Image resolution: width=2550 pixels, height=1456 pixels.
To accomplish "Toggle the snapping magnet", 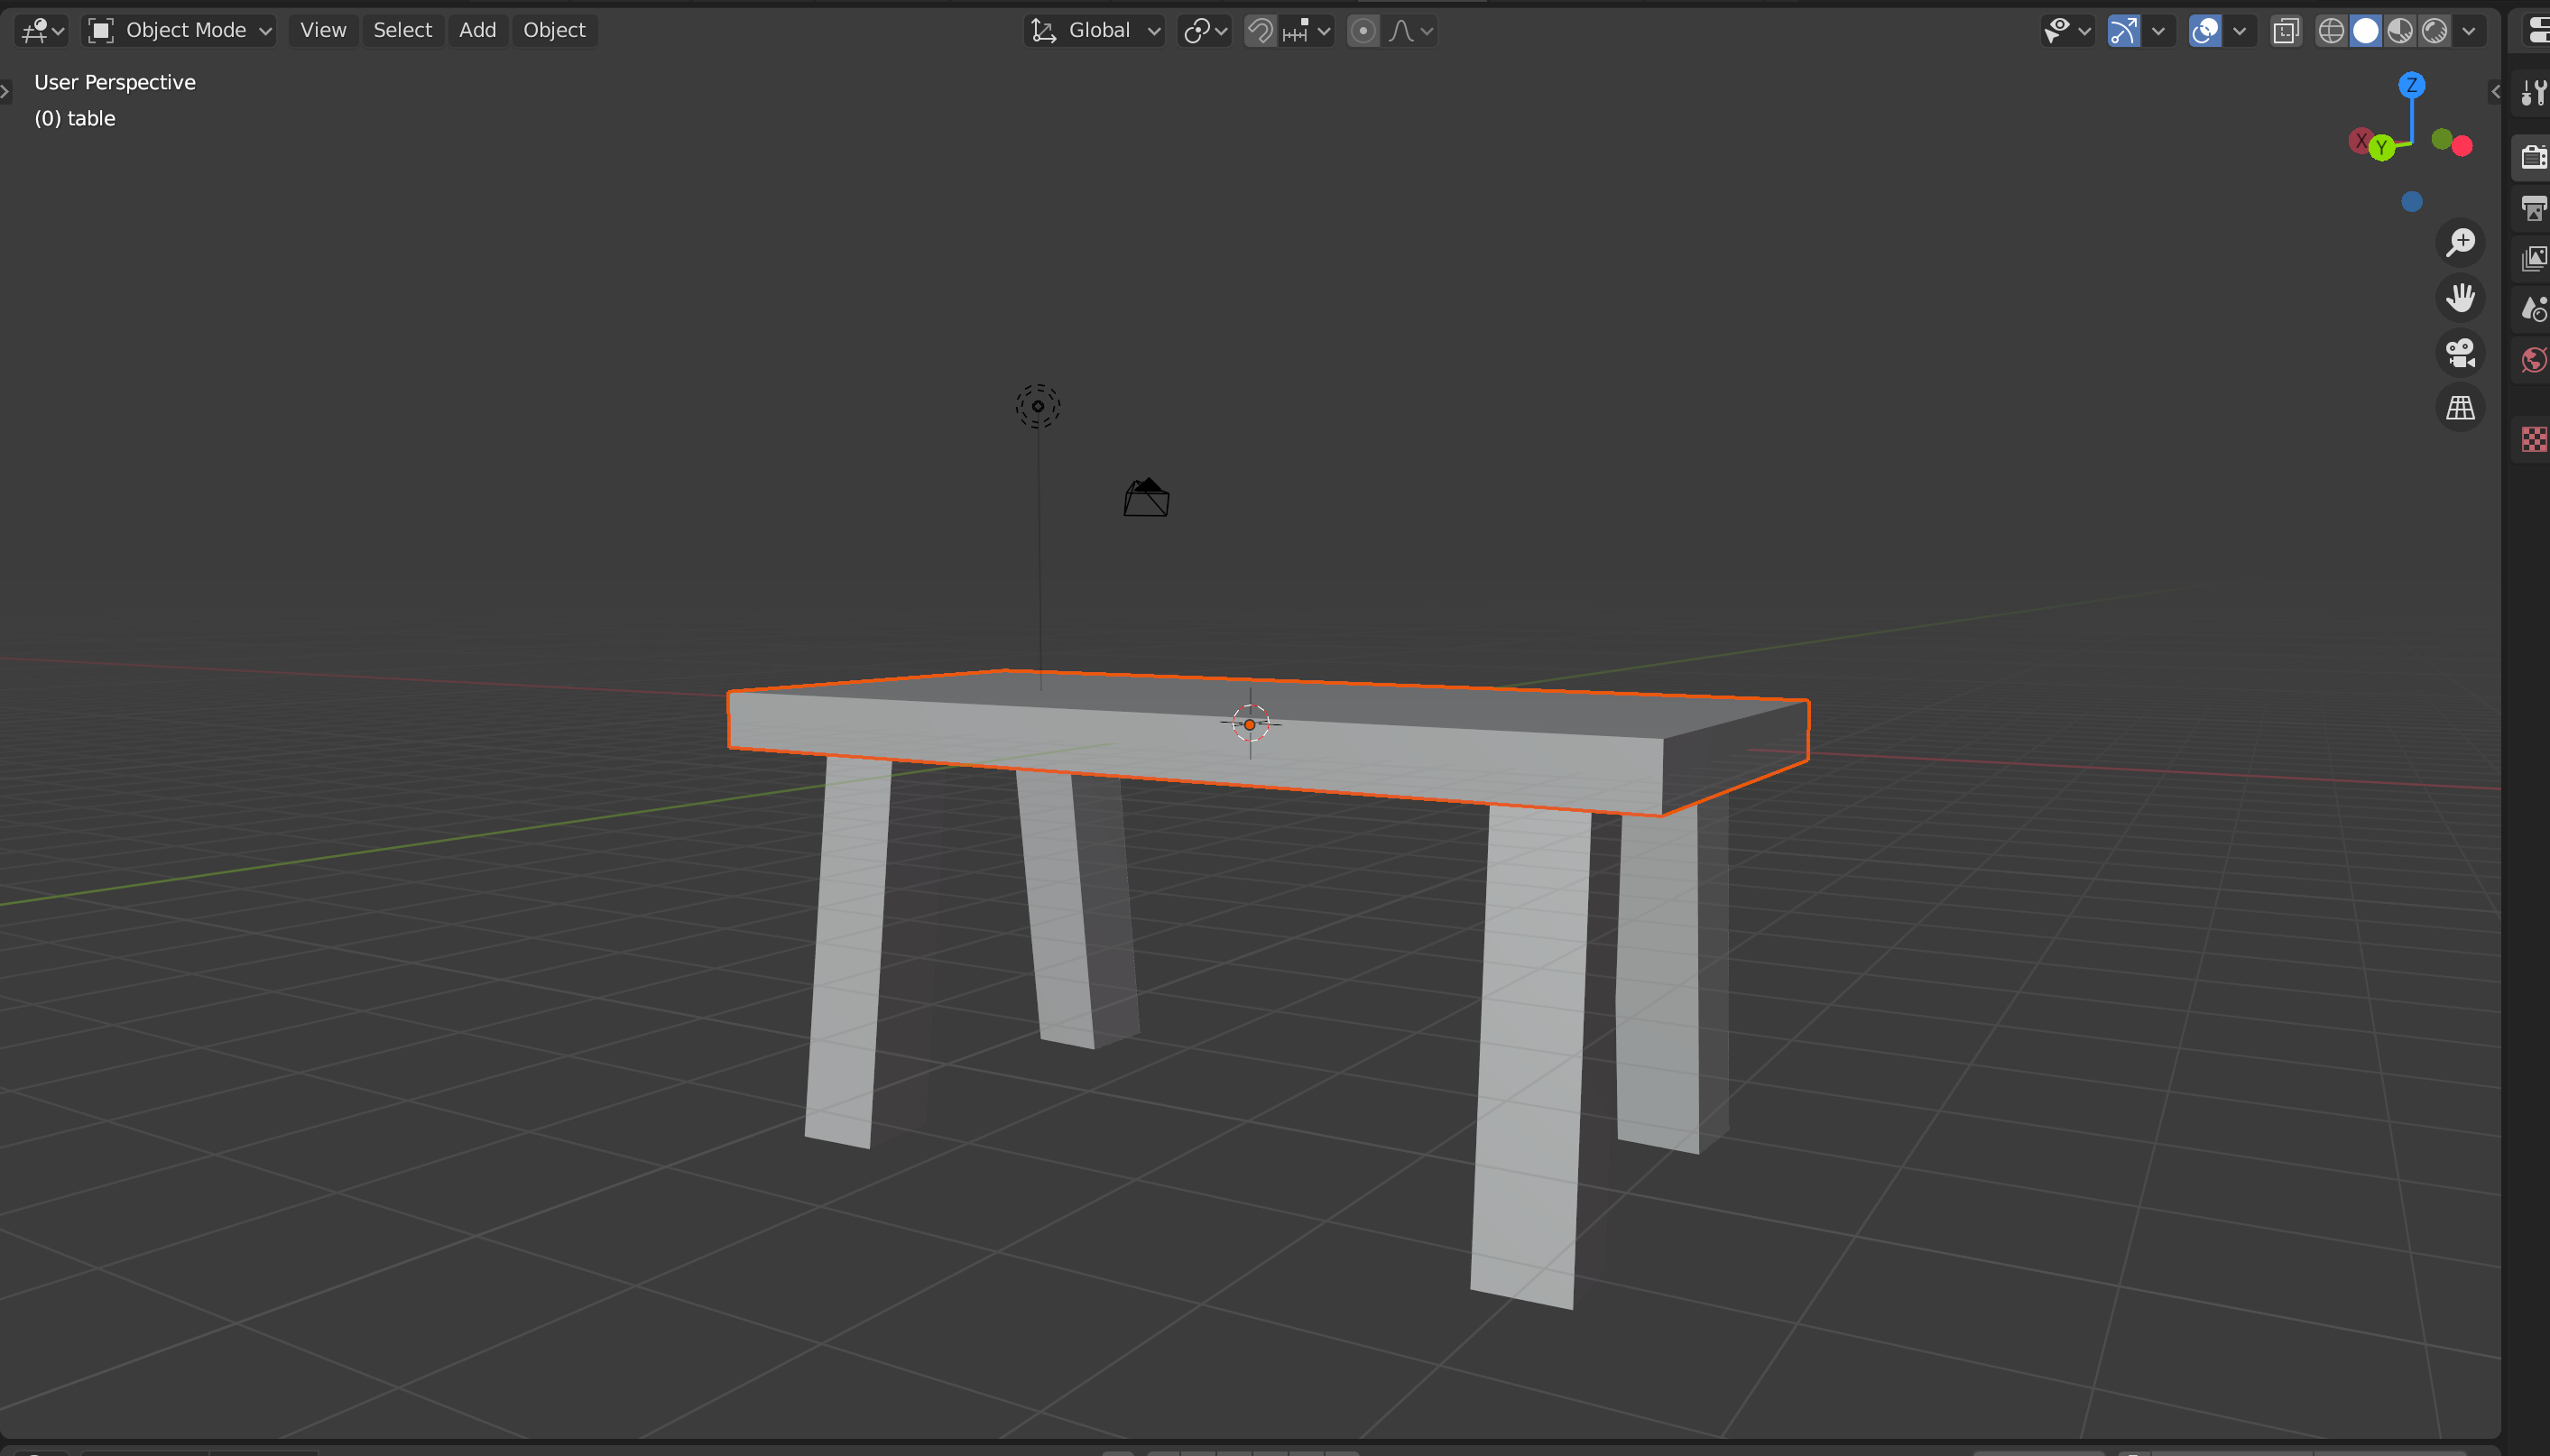I will tap(1260, 31).
